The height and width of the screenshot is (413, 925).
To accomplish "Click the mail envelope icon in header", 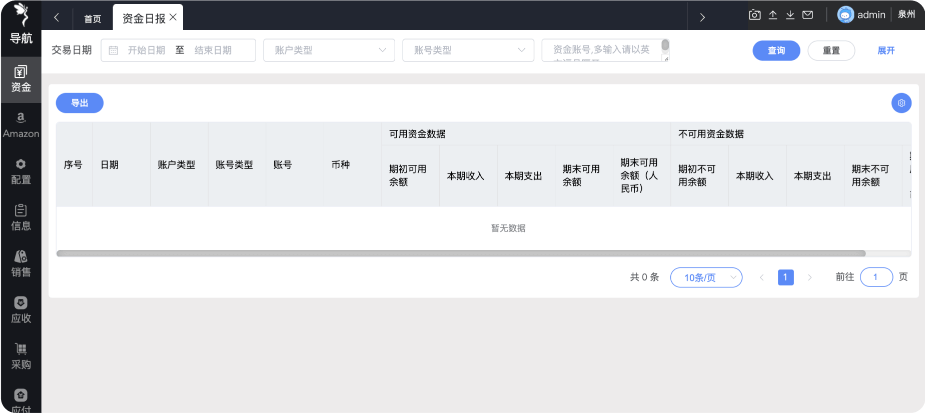I will click(807, 15).
